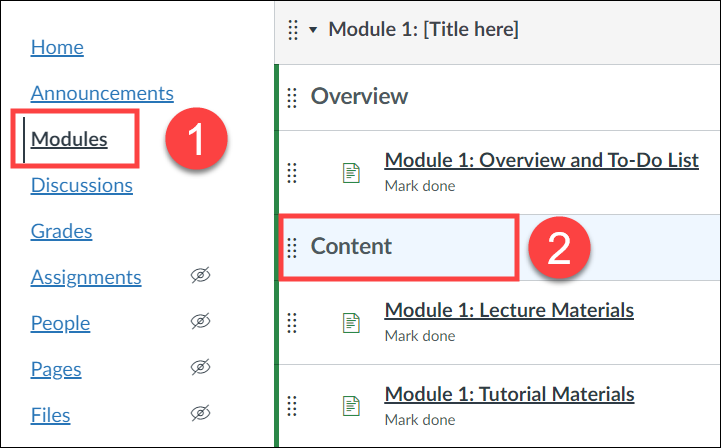Click drag handle for Tutorial Materials row
The width and height of the screenshot is (721, 448).
[x=292, y=406]
